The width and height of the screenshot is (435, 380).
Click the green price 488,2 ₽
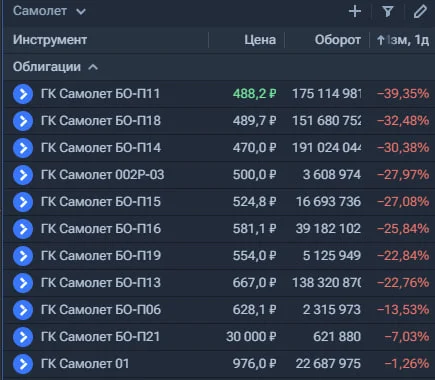(x=255, y=94)
